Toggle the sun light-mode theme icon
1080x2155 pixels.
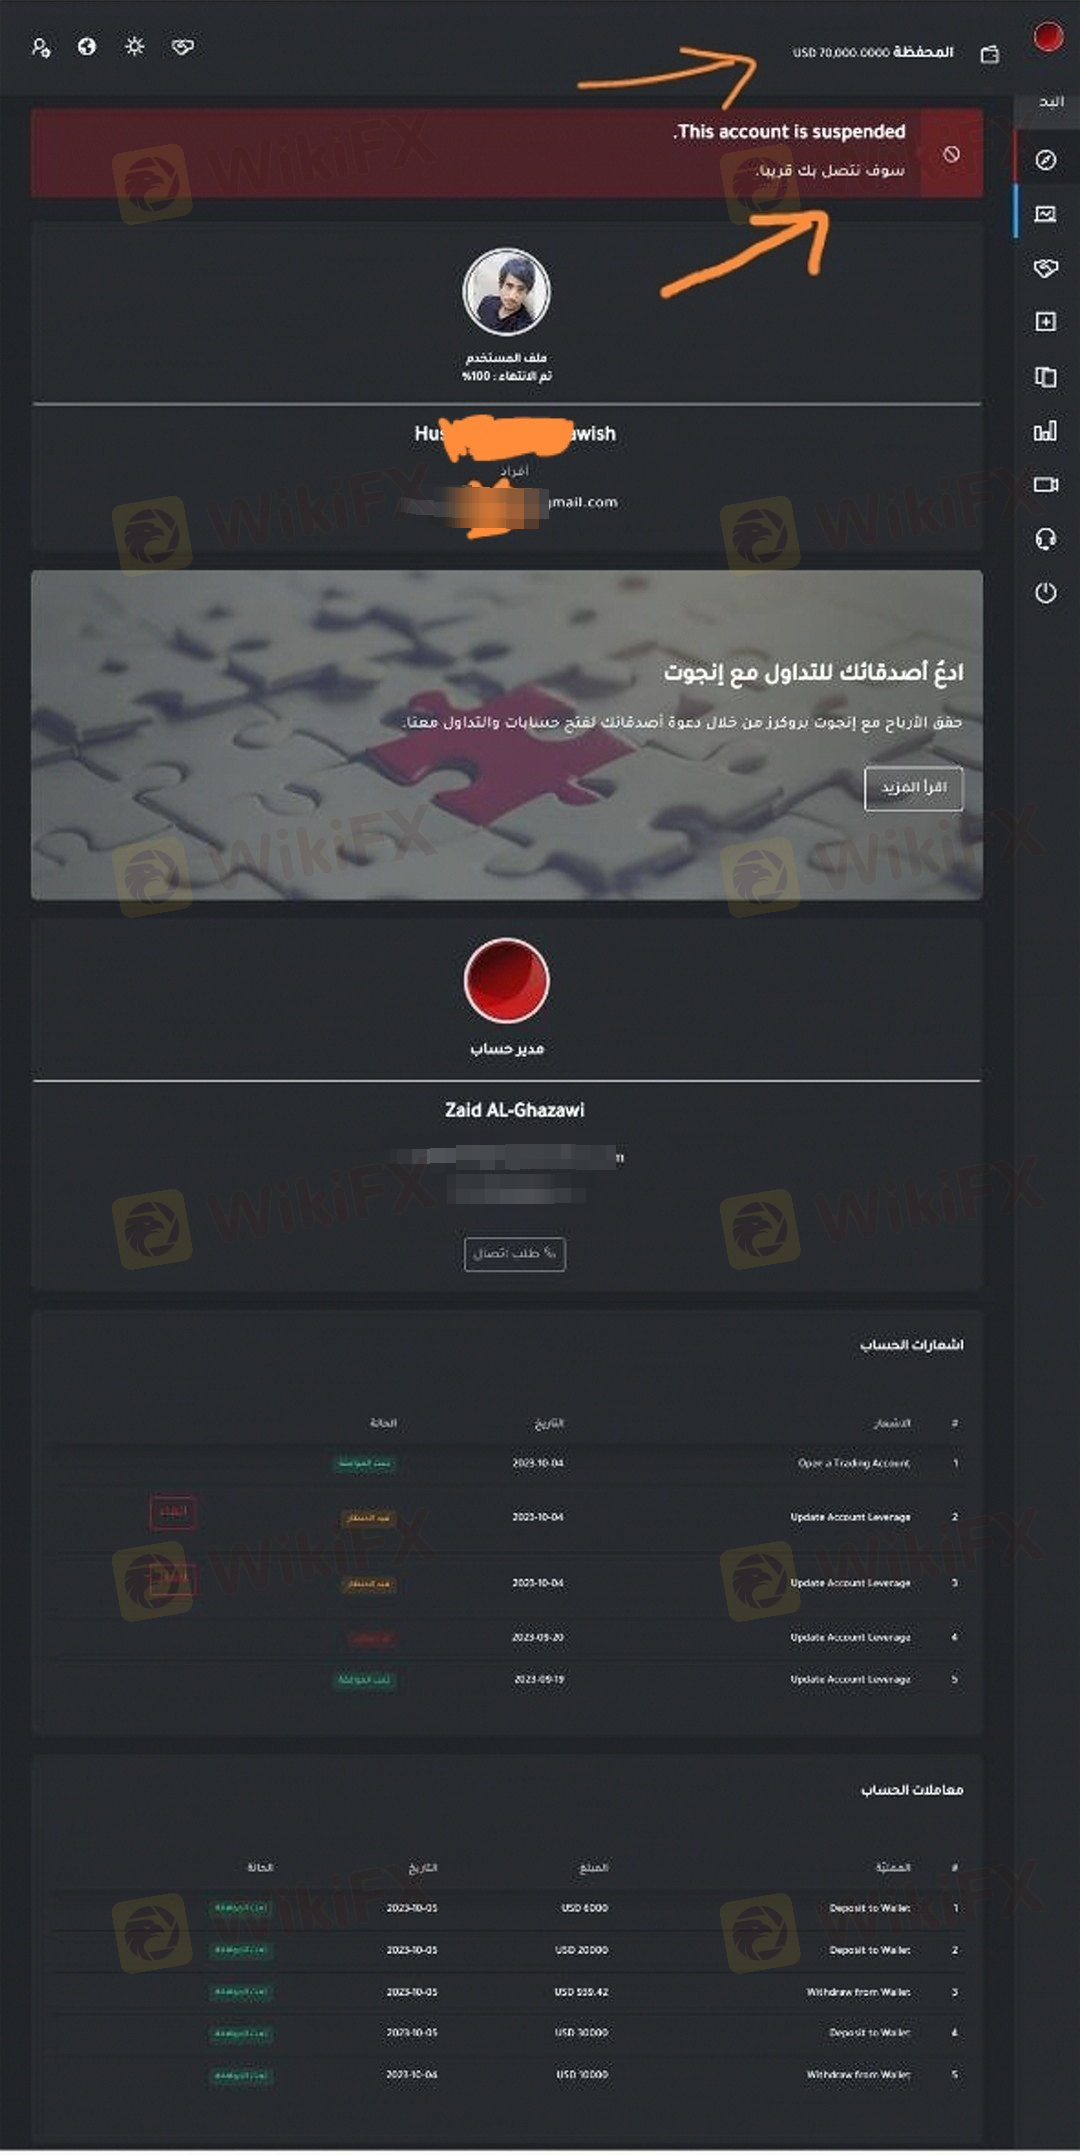click(x=135, y=47)
